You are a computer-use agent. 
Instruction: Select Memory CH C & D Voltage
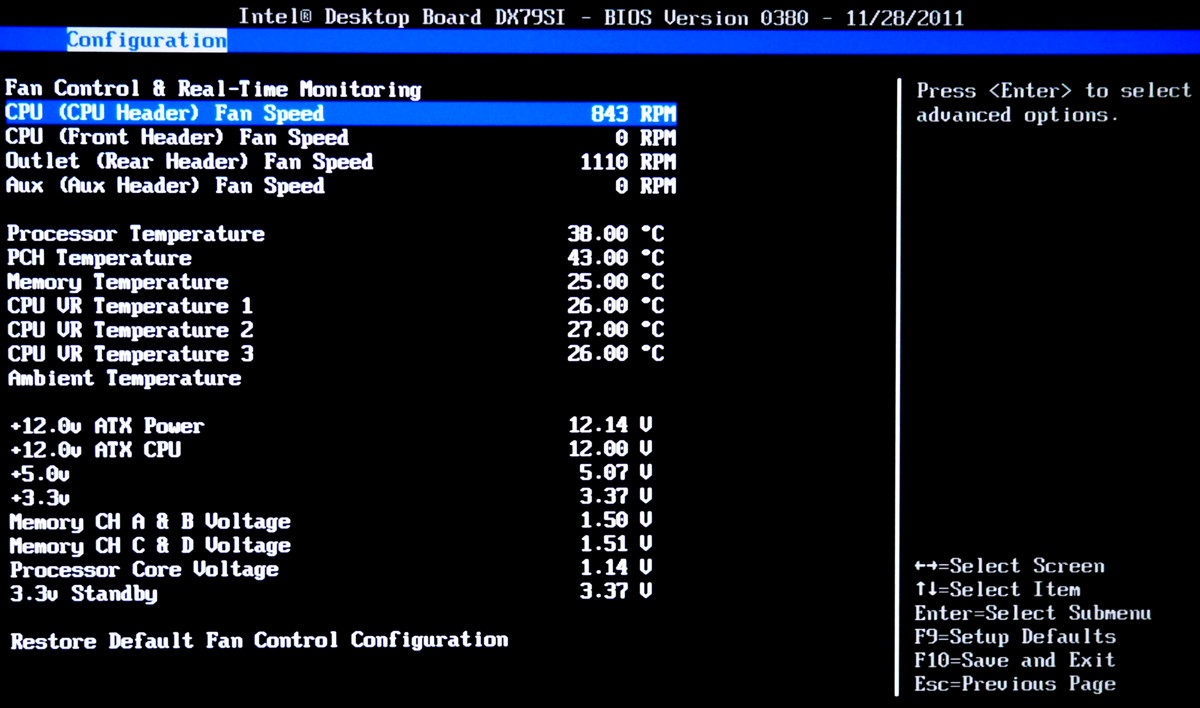150,546
